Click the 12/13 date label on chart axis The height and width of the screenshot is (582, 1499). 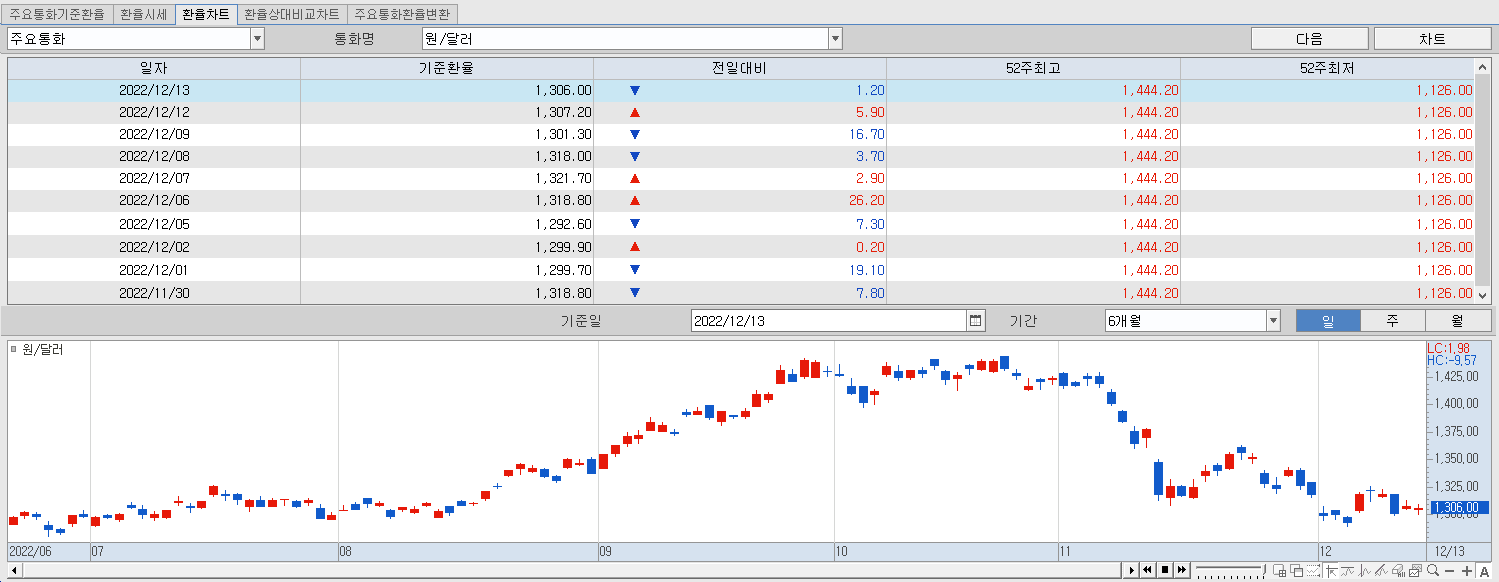1448,552
